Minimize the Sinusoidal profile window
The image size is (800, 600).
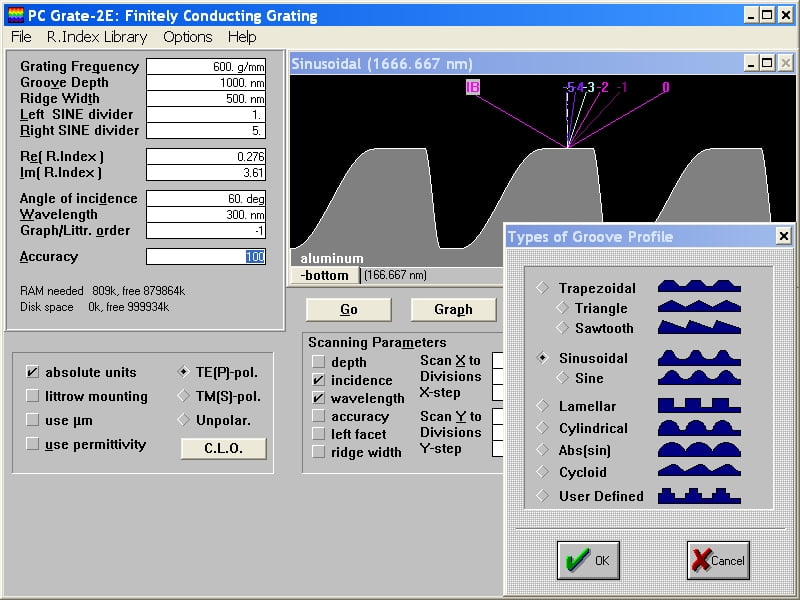point(751,63)
